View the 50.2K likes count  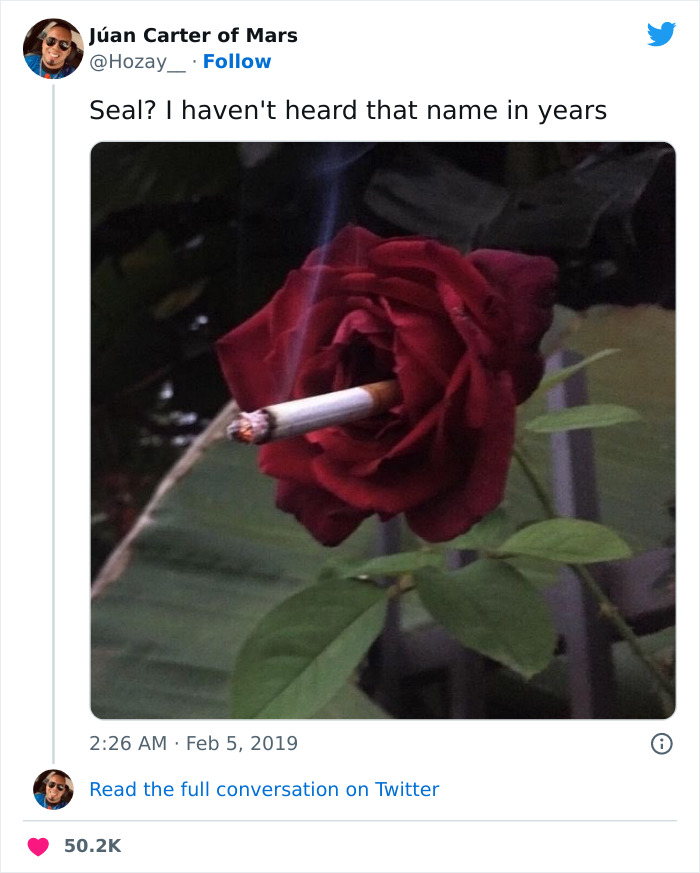92,846
